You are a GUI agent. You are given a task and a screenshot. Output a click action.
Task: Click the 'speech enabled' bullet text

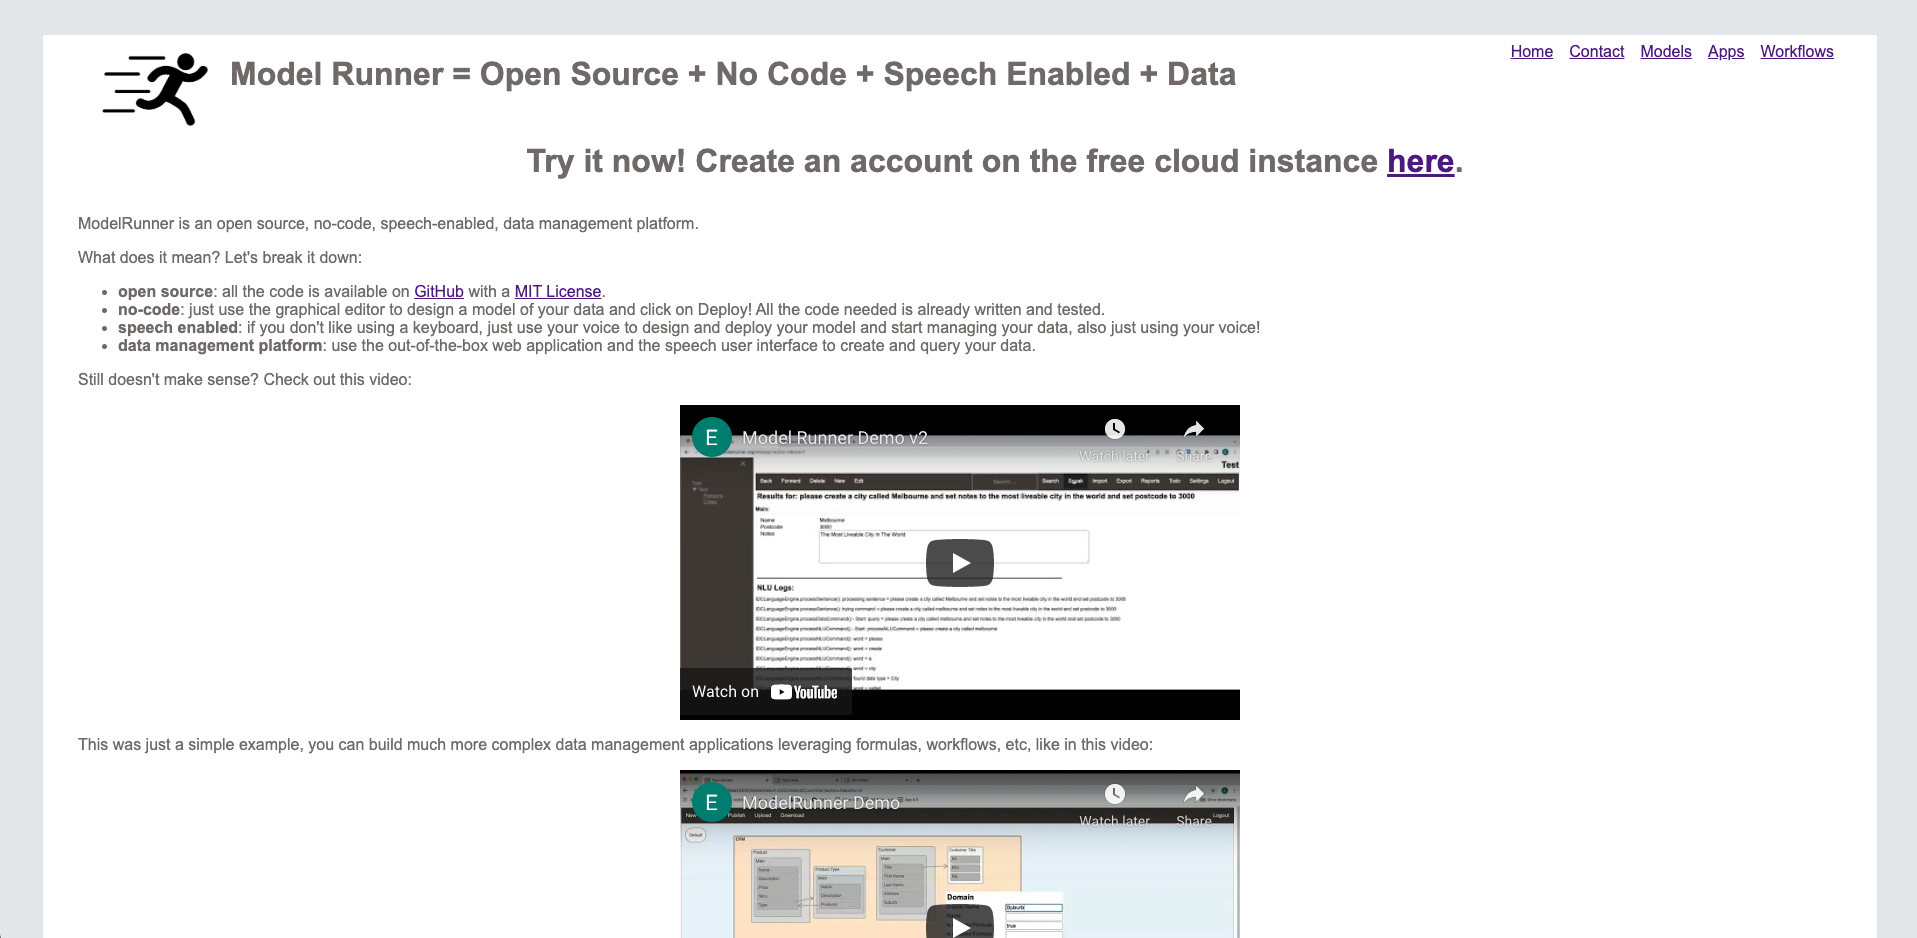[x=689, y=328]
